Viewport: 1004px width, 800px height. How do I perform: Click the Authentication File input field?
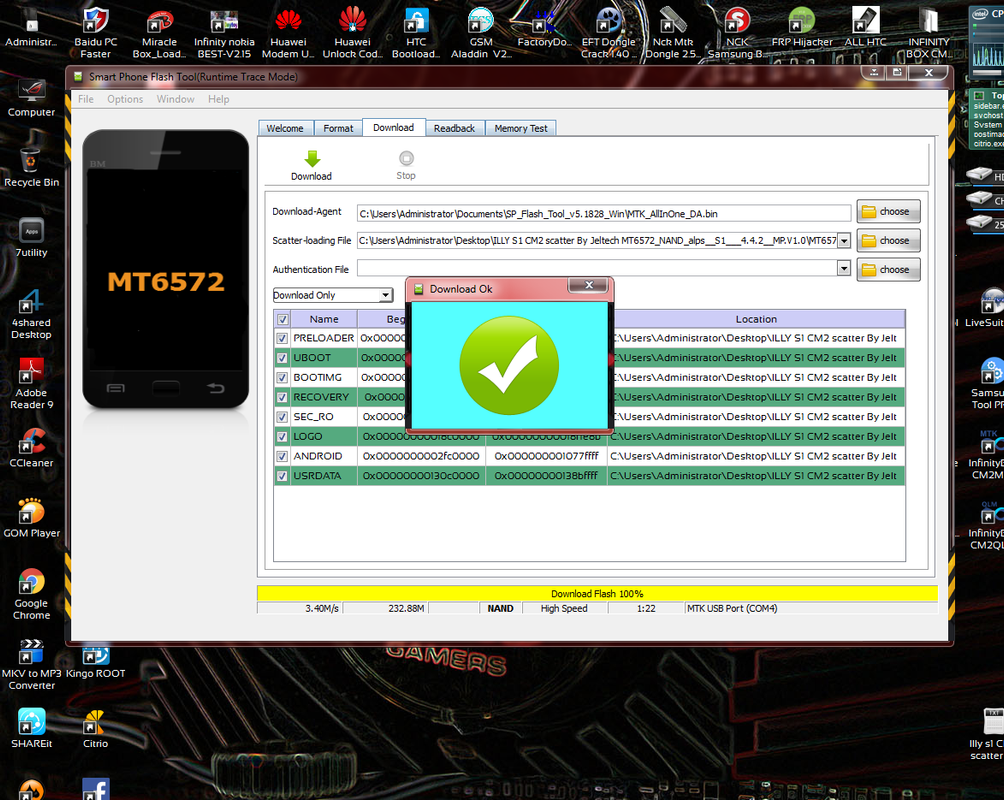[x=597, y=268]
